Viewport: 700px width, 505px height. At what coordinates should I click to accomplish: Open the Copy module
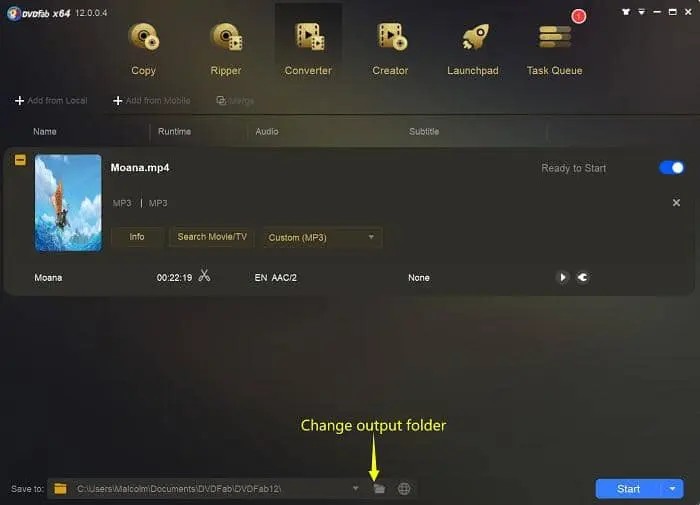(x=143, y=49)
